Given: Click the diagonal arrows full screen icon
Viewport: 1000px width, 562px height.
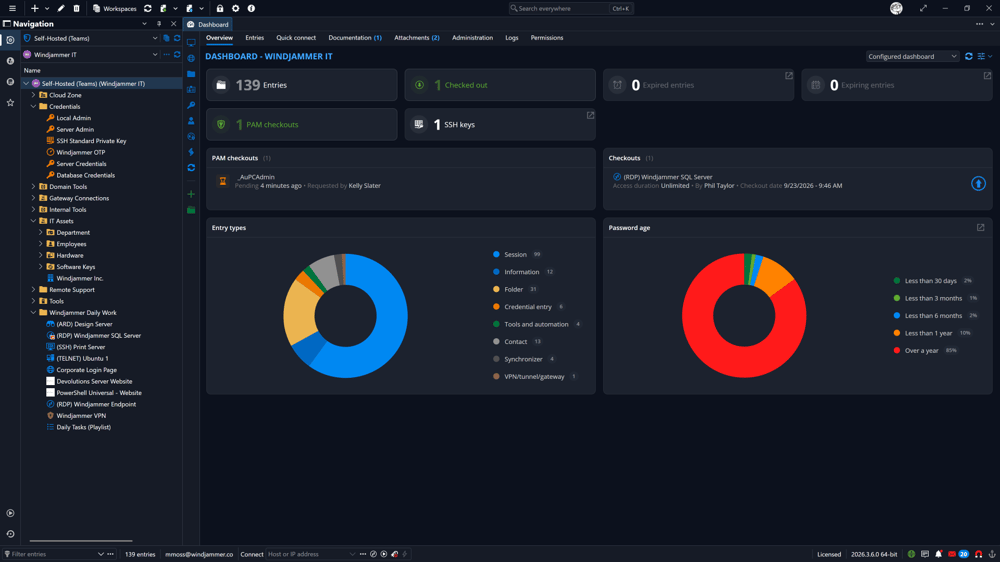Looking at the screenshot, I should (x=923, y=8).
